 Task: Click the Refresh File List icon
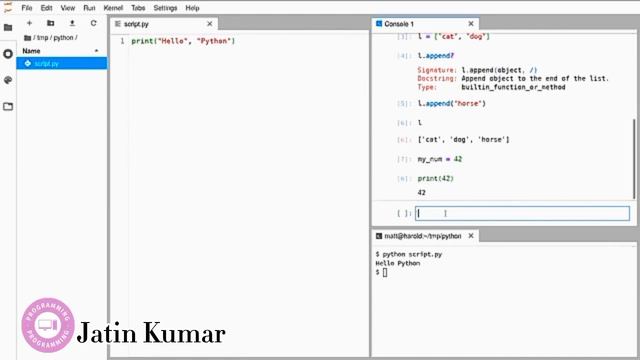pyautogui.click(x=93, y=23)
